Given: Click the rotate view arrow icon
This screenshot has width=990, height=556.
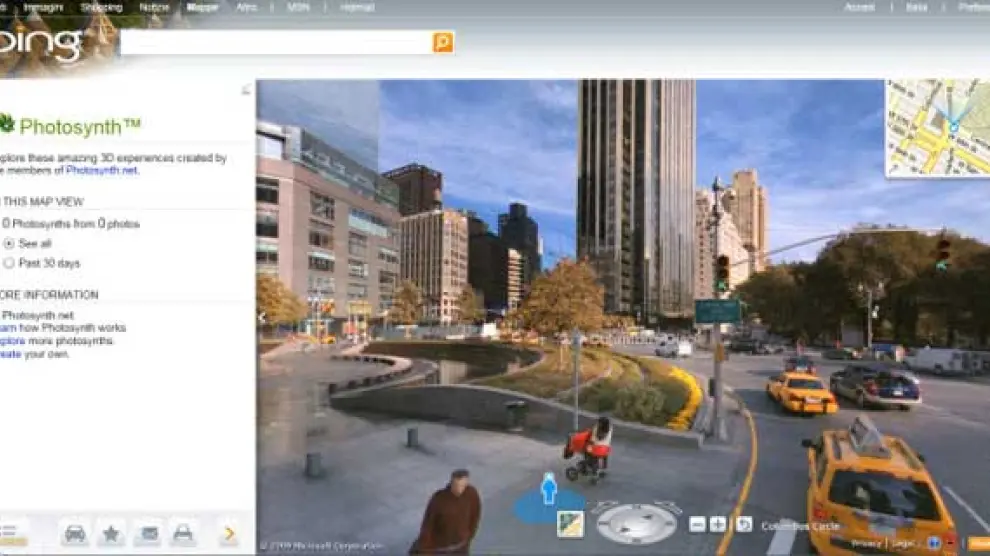Looking at the screenshot, I should coord(743,524).
